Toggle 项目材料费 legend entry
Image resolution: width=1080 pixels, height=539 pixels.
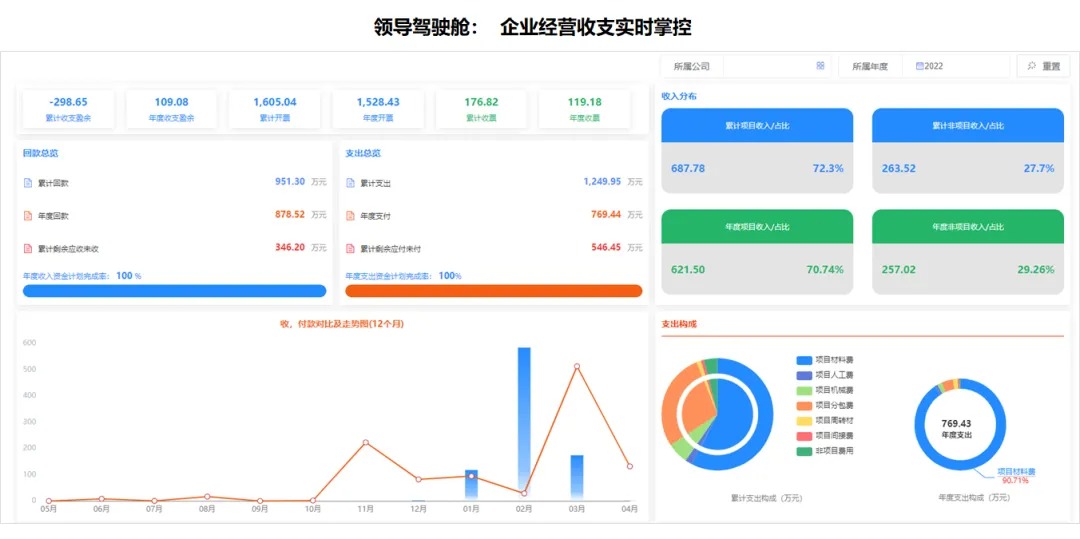[825, 360]
